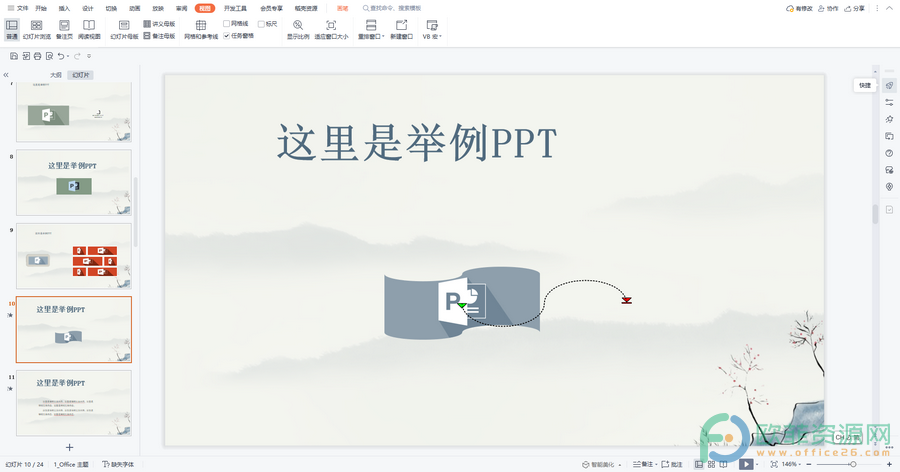Open 备注母版 notes master
Viewport: 900px width, 472px height.
[159, 36]
